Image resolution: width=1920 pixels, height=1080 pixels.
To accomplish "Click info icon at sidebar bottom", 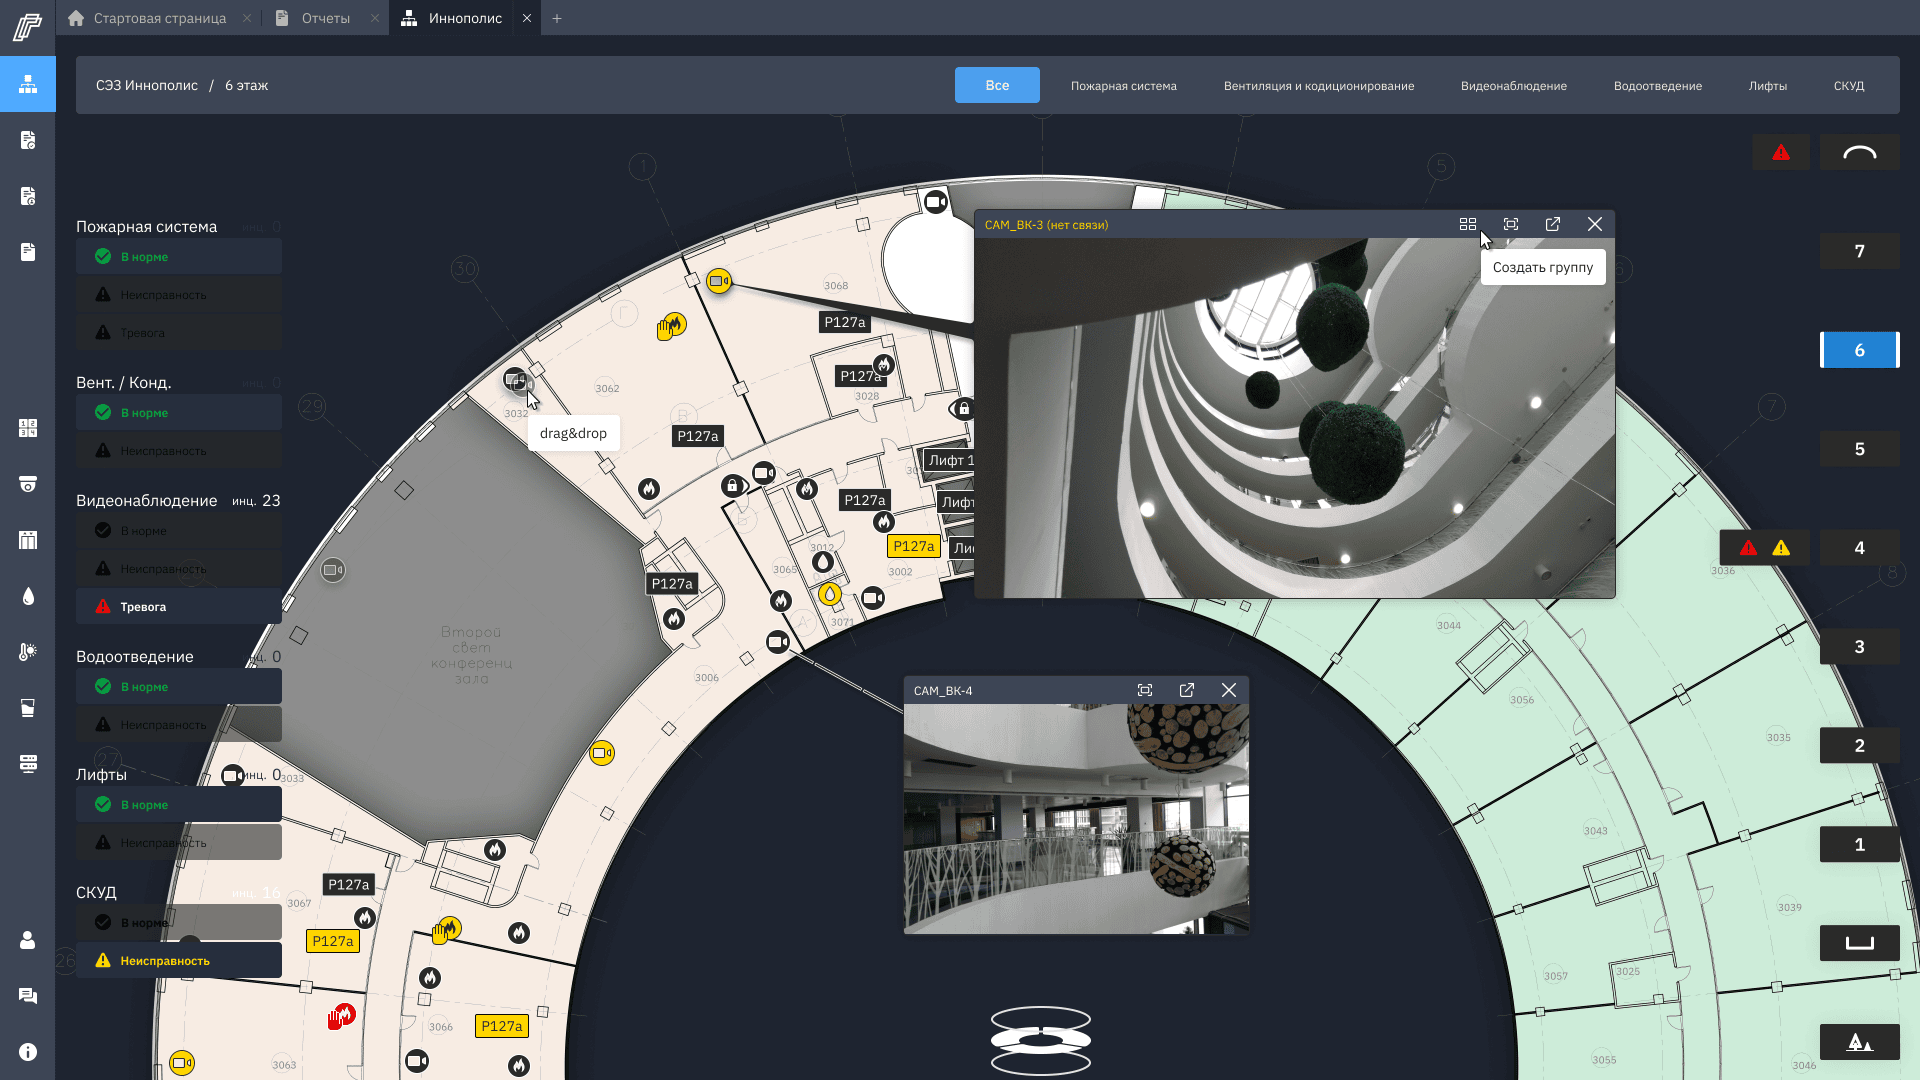I will click(28, 1052).
